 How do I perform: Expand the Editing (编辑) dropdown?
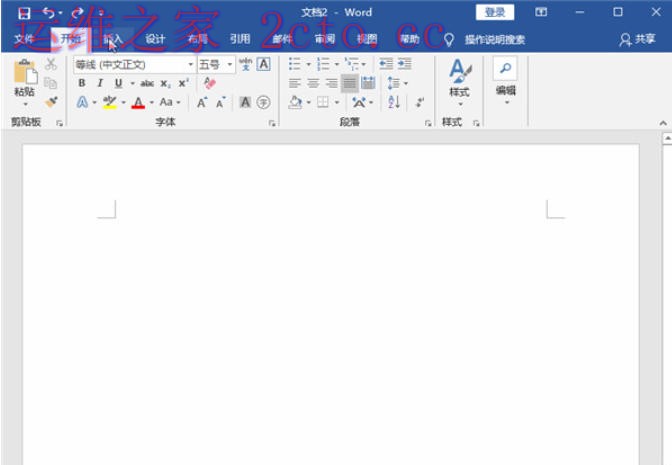coord(505,82)
